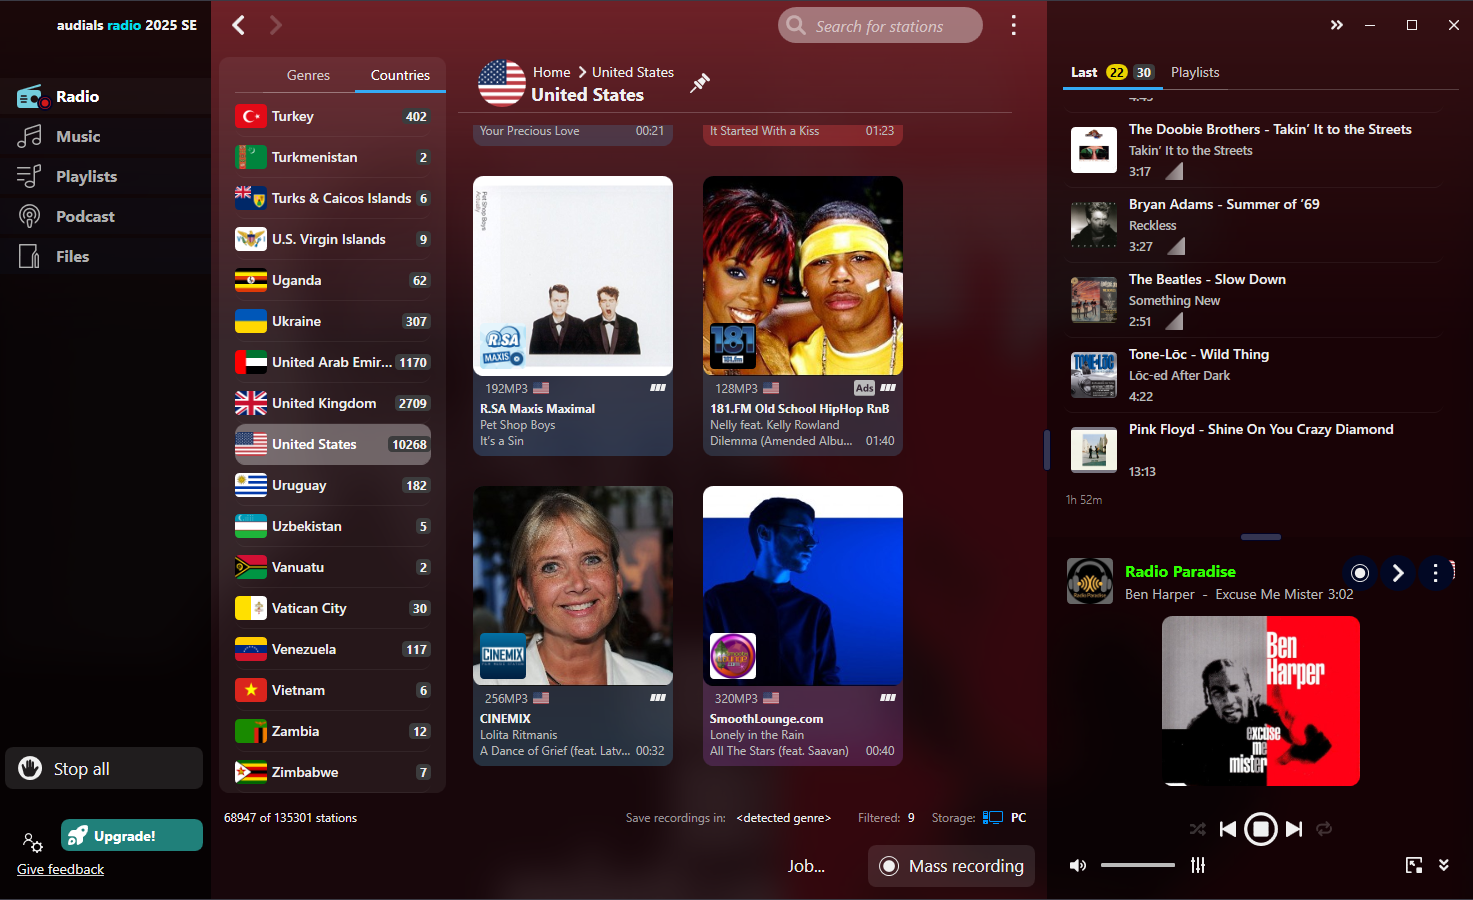Click the forward navigation arrow
Image resolution: width=1473 pixels, height=900 pixels.
point(276,25)
